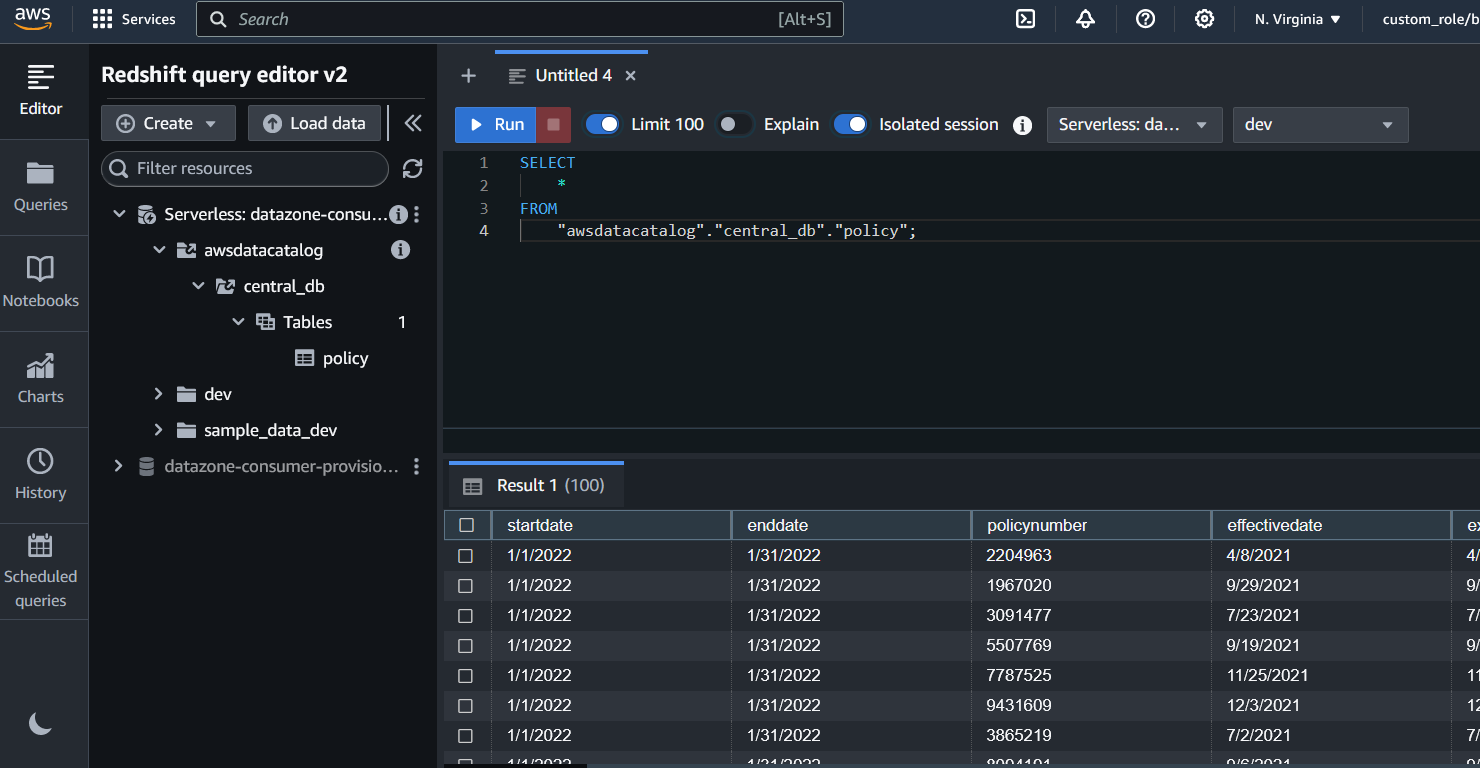Viewport: 1480px width, 768px height.
Task: Enable the Explain toggle
Action: pos(734,124)
